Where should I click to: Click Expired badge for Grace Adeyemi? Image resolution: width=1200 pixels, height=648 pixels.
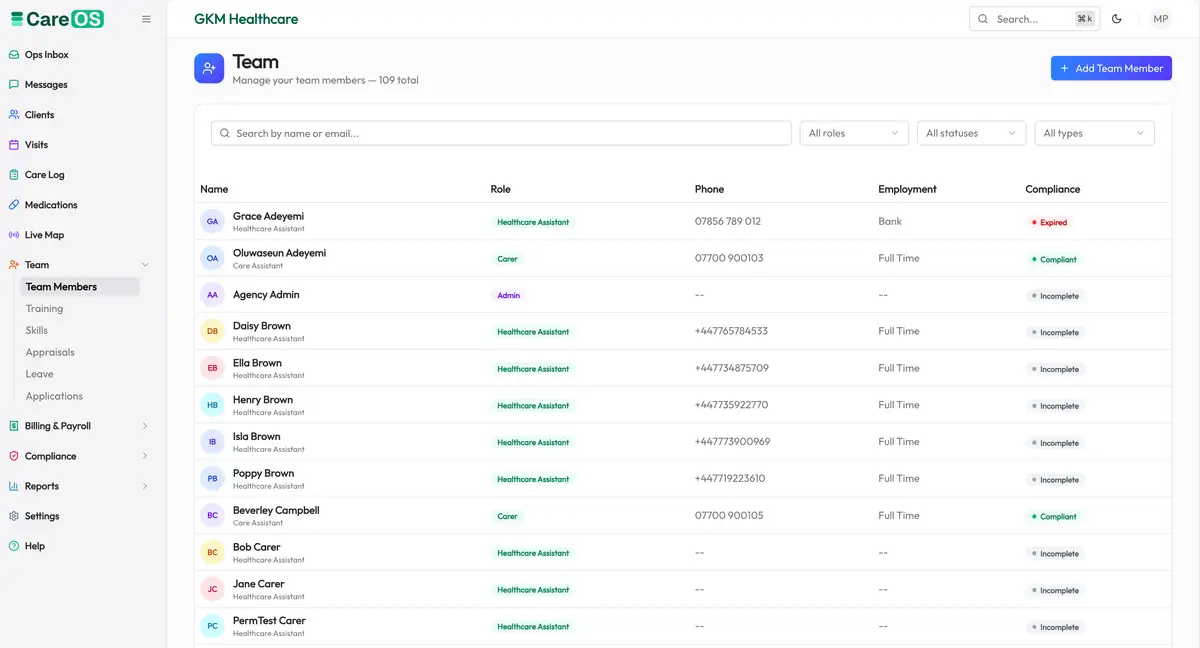[x=1049, y=222]
